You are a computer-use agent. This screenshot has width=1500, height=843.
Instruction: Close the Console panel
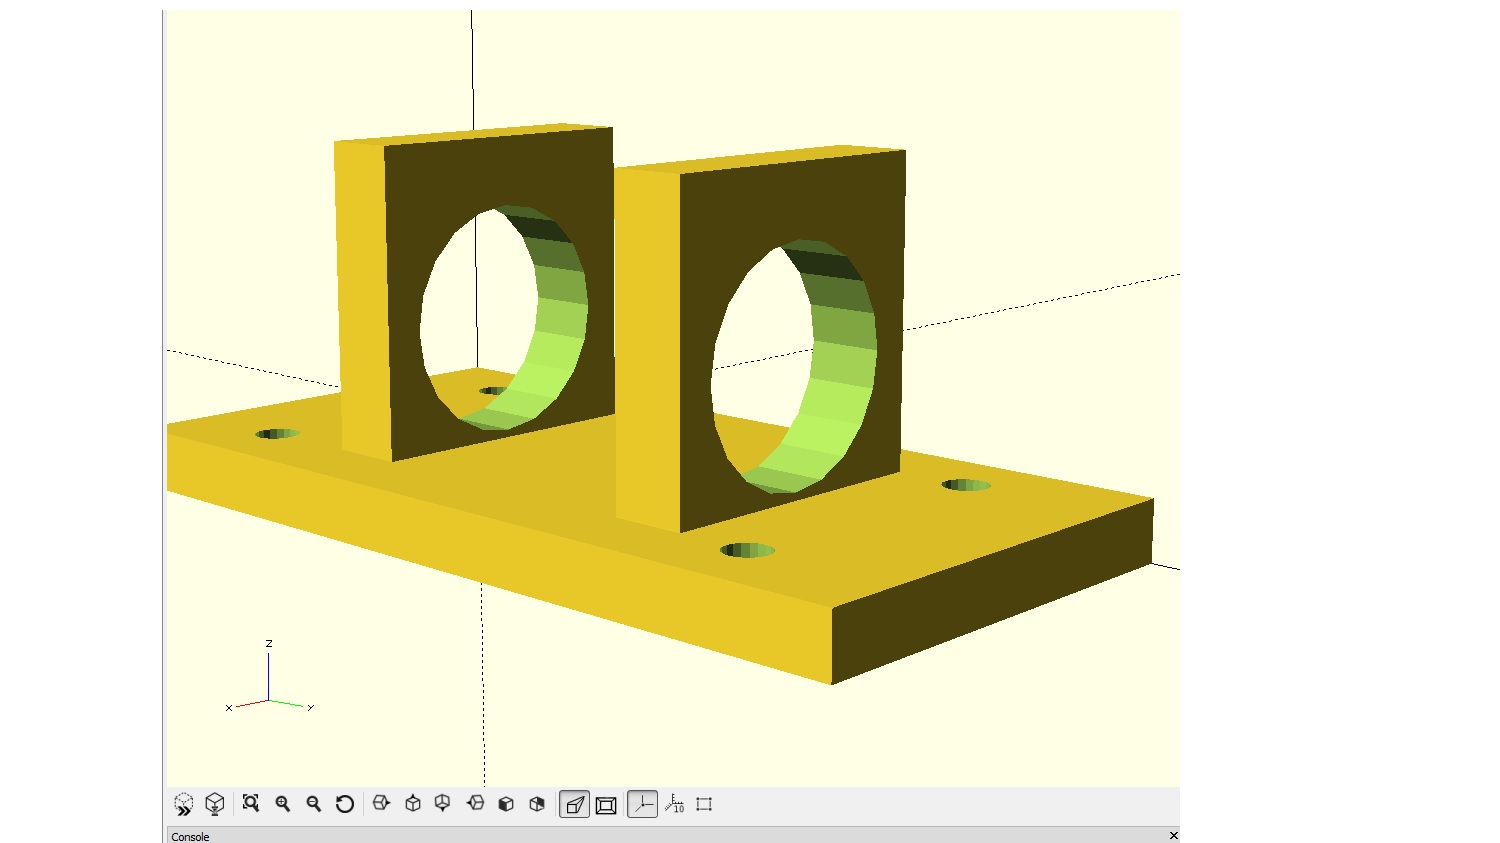(1173, 836)
